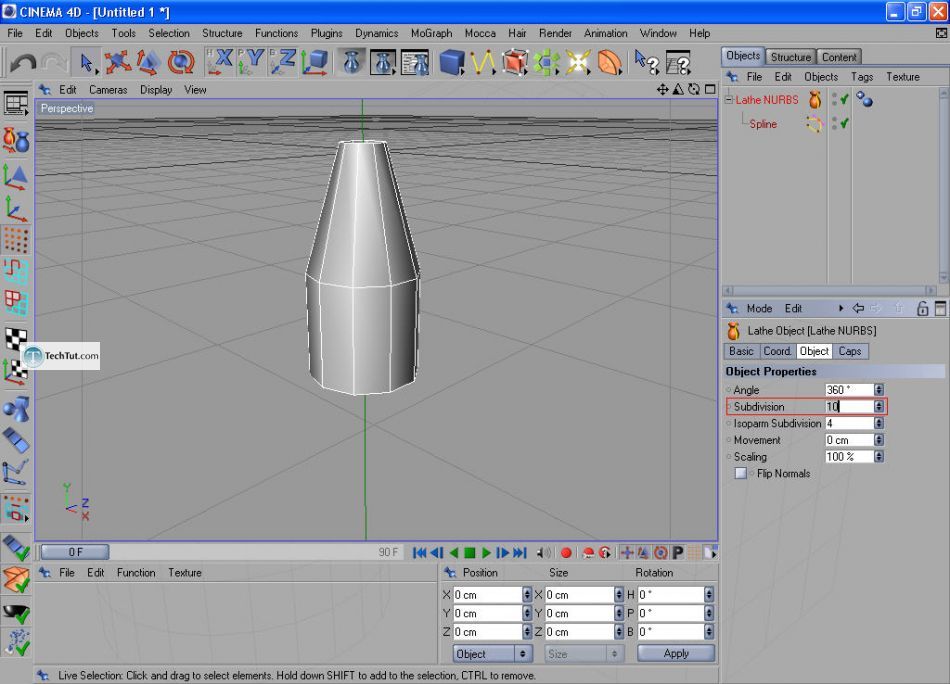Click the Phong tag on Lathe NURBS
Image resolution: width=950 pixels, height=684 pixels.
865,99
